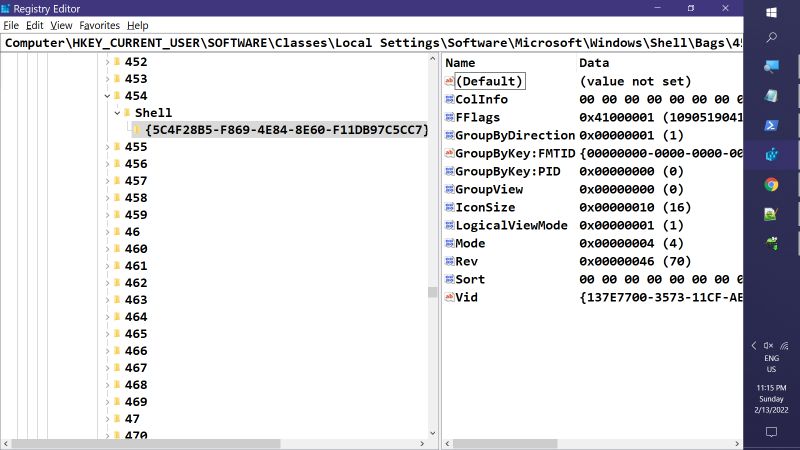Viewport: 800px width, 450px height.
Task: Click the registry path address bar
Action: 371,43
